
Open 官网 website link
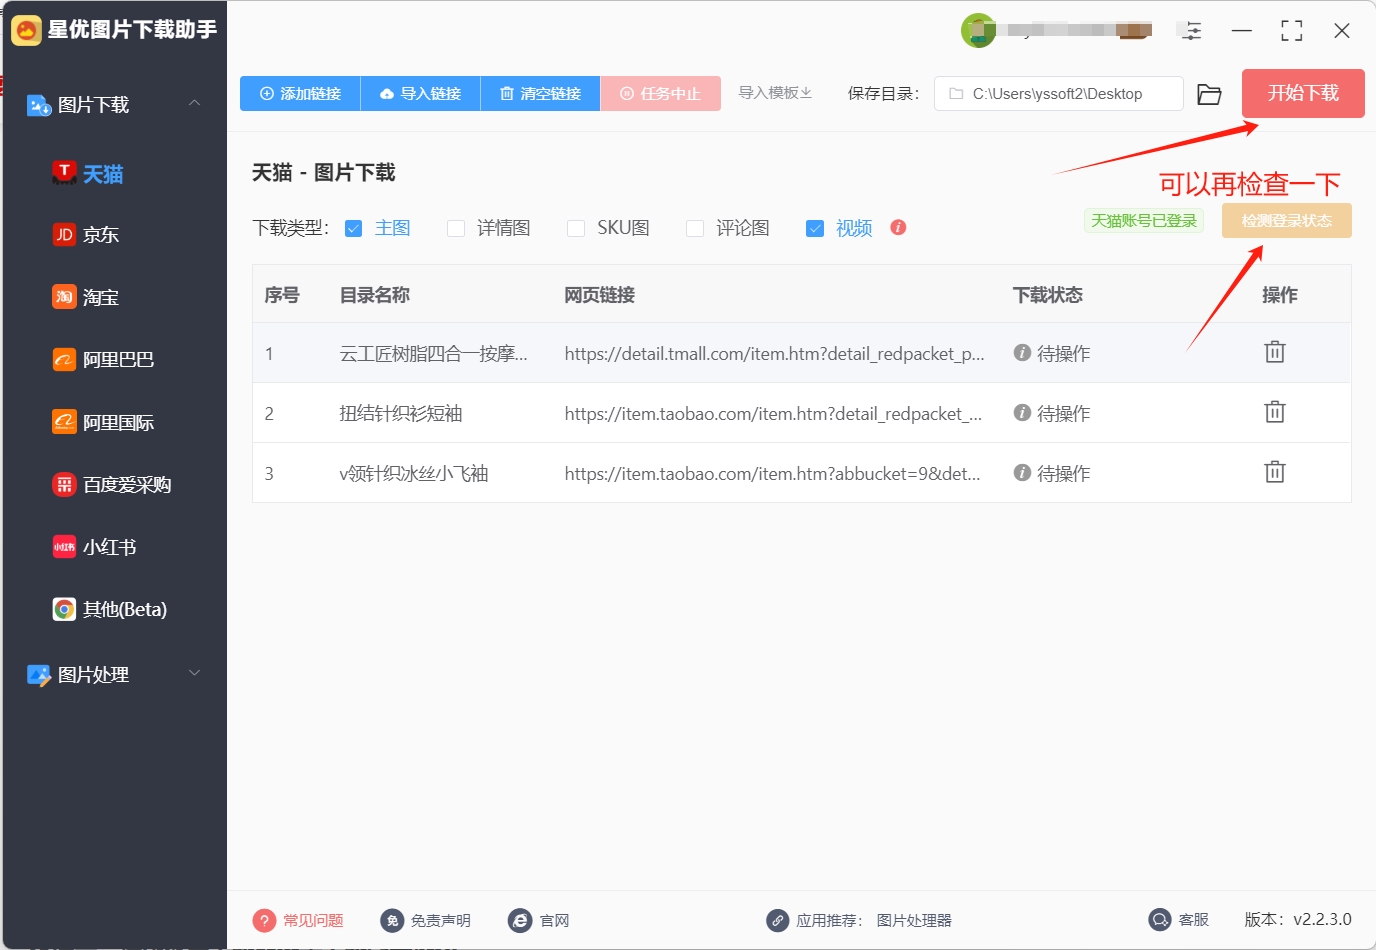pyautogui.click(x=538, y=920)
